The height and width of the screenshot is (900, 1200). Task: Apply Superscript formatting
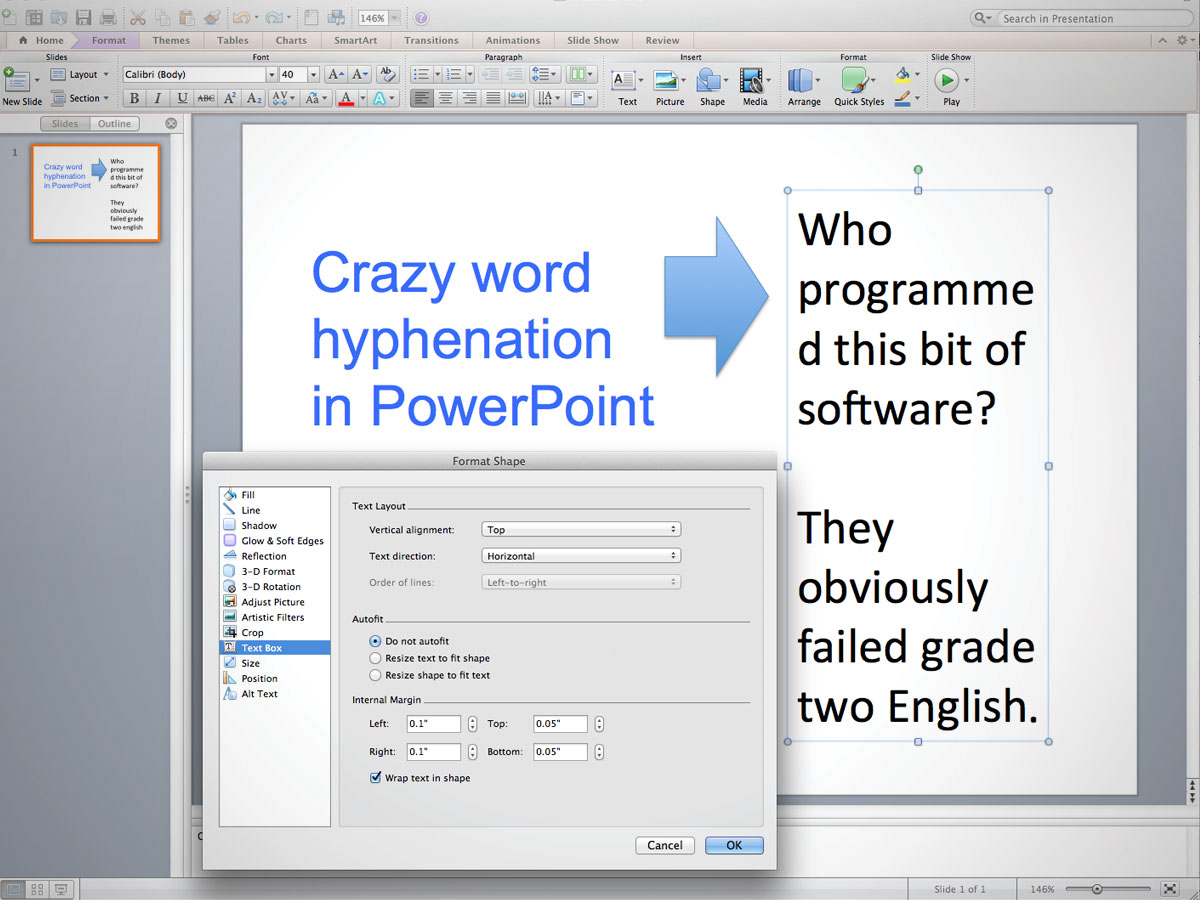230,98
